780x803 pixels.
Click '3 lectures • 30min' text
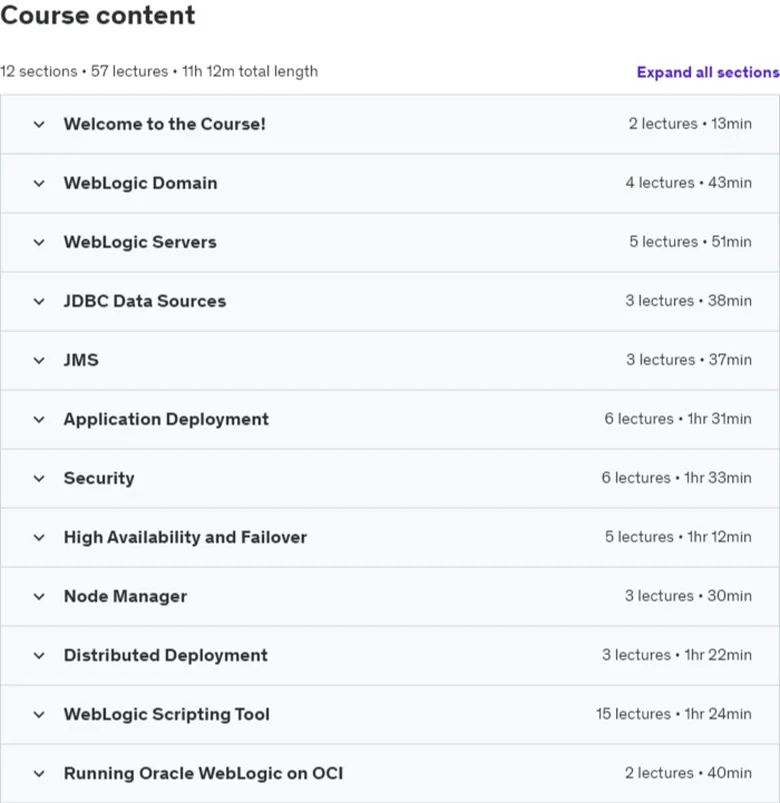point(688,596)
